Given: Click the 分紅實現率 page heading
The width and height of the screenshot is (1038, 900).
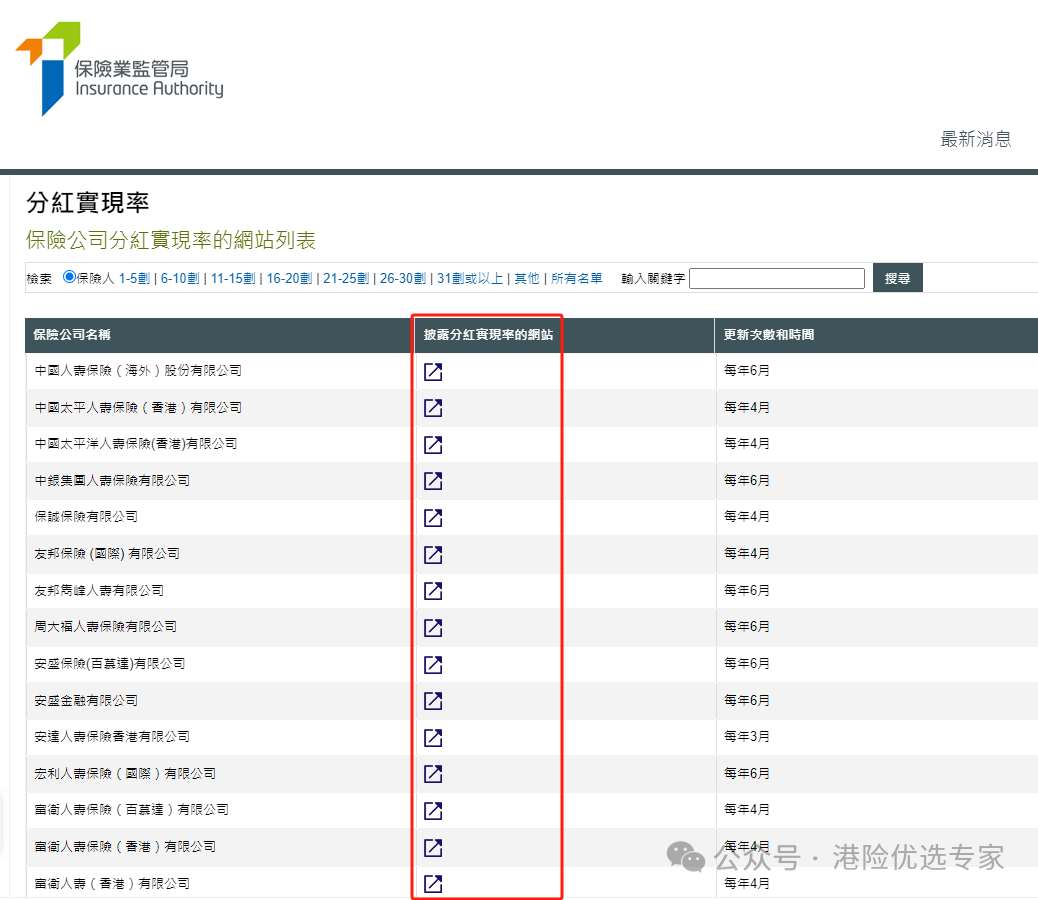Looking at the screenshot, I should tap(88, 202).
